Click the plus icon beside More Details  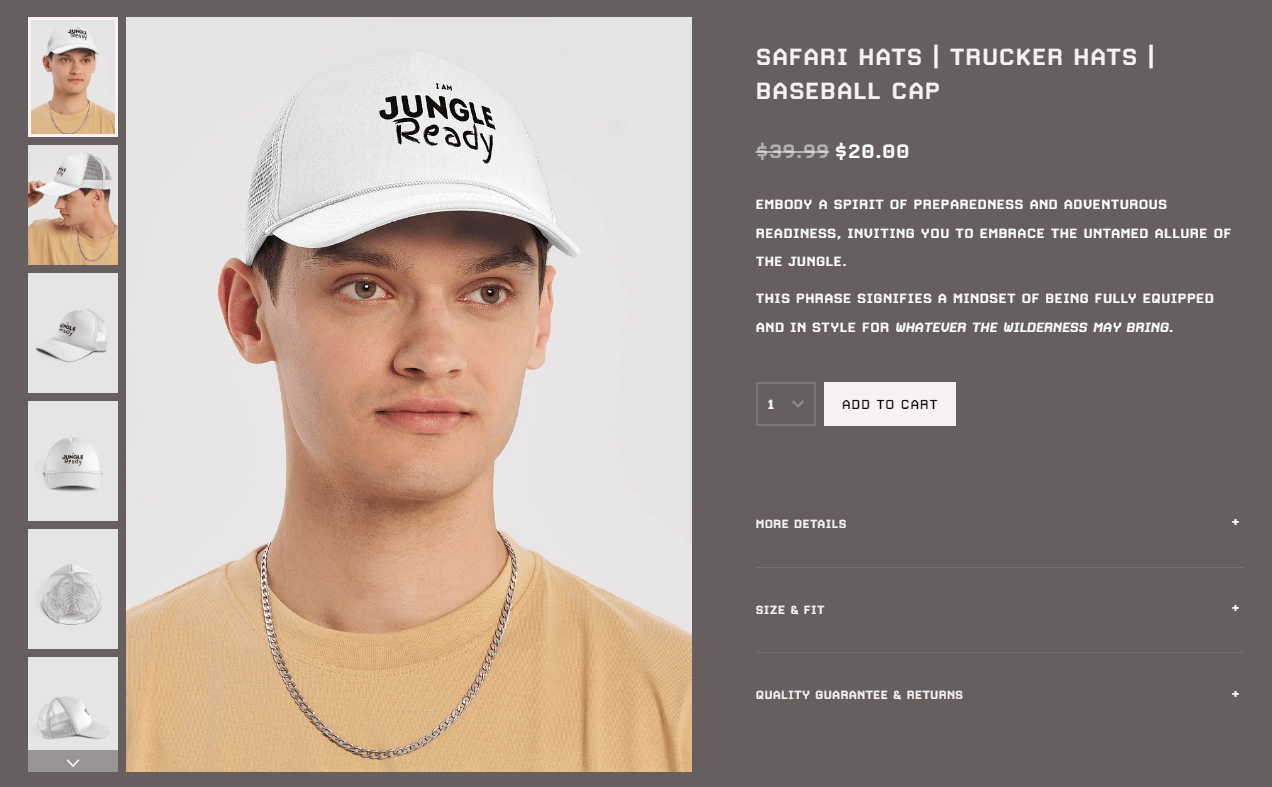coord(1235,523)
